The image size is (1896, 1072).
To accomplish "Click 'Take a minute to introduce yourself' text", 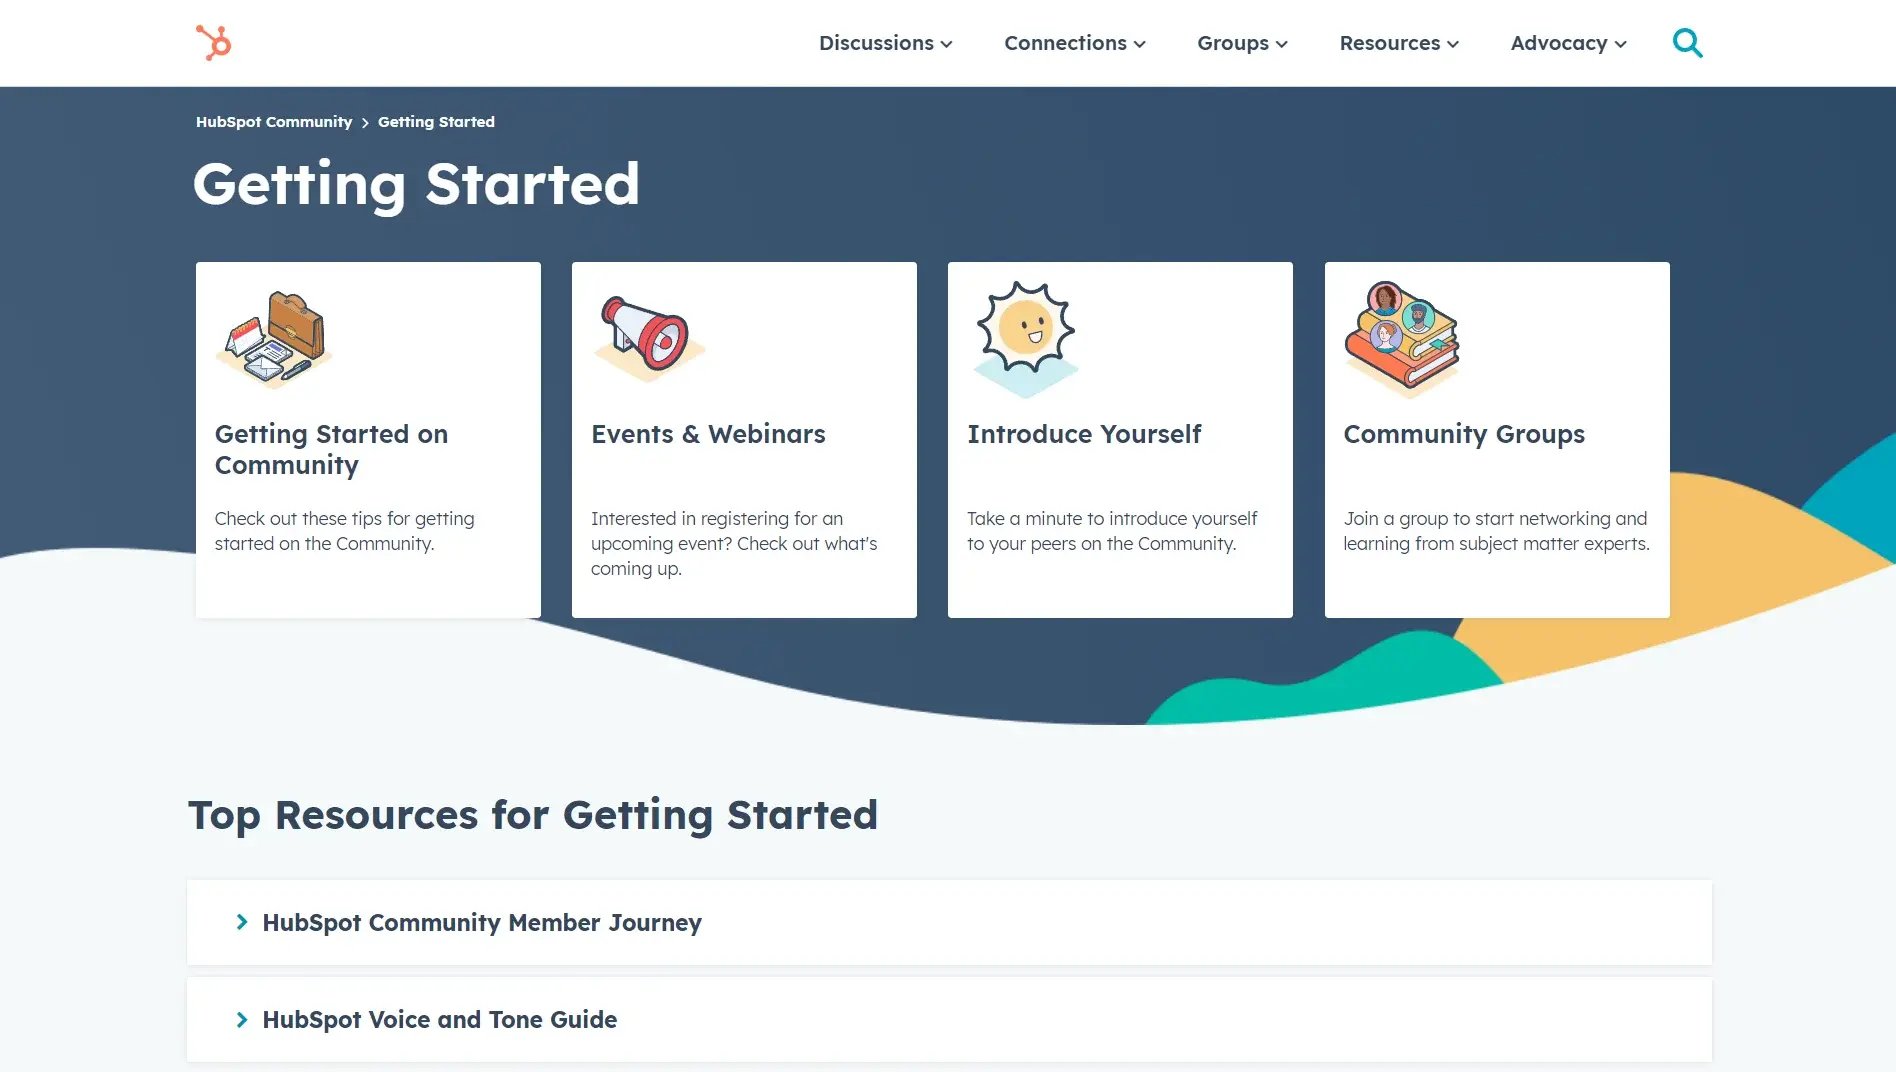I will pos(1112,531).
